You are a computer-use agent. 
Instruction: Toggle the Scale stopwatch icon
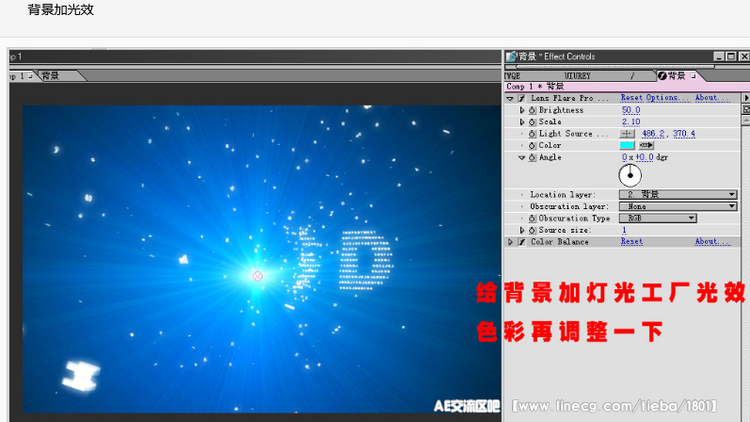click(x=532, y=122)
